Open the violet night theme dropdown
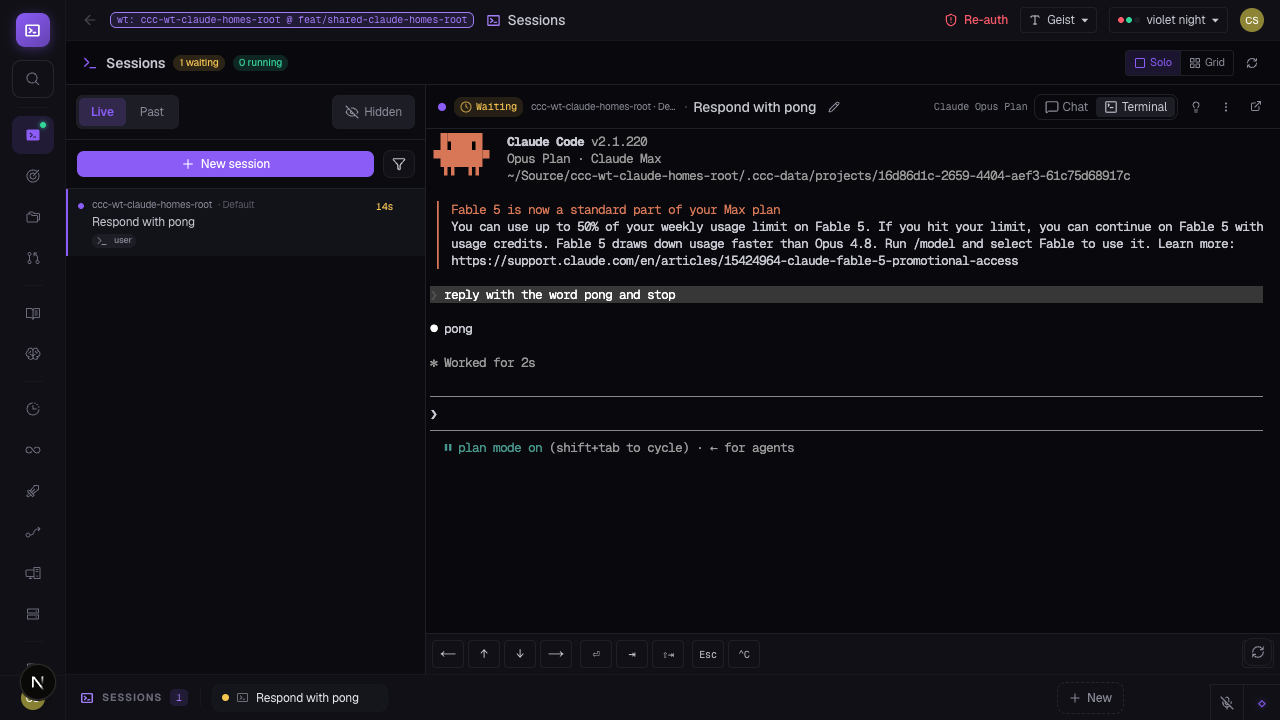 click(1168, 20)
